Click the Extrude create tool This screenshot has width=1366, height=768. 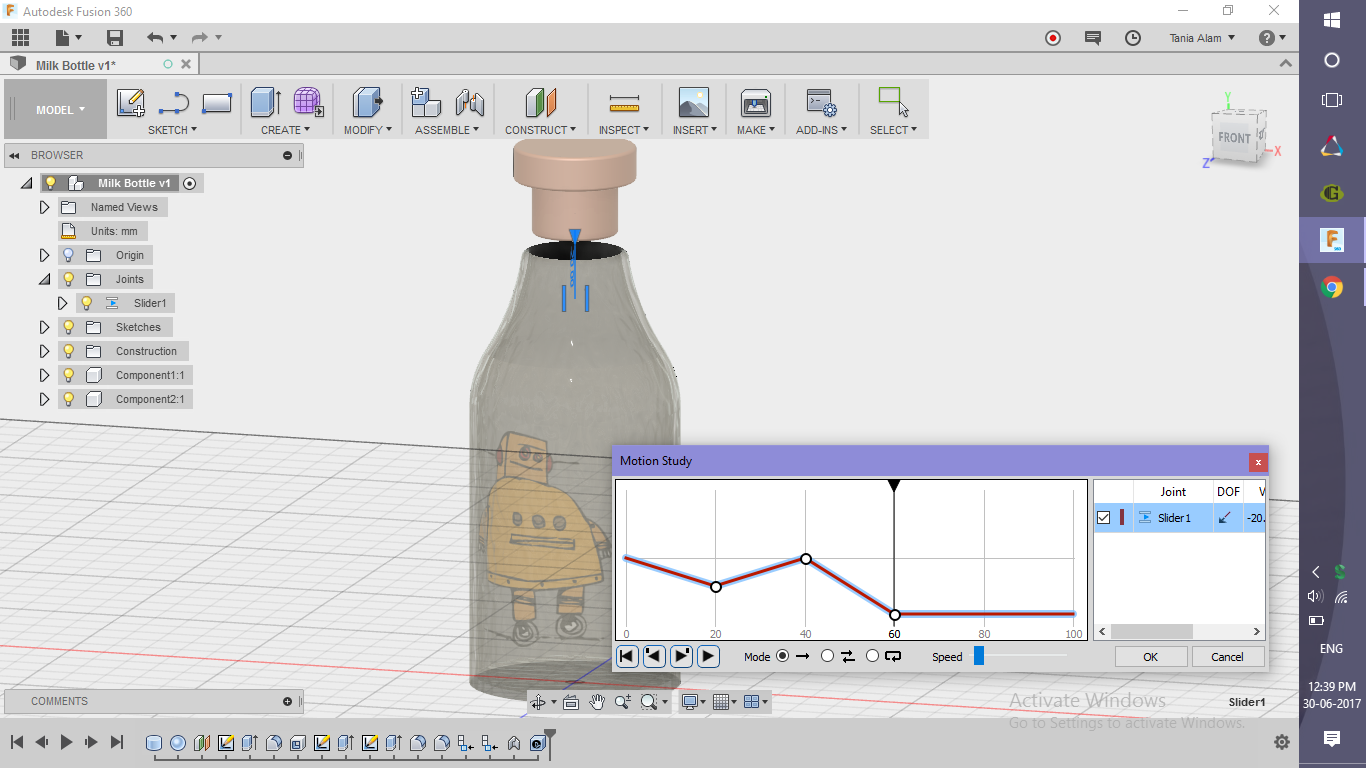pos(266,103)
